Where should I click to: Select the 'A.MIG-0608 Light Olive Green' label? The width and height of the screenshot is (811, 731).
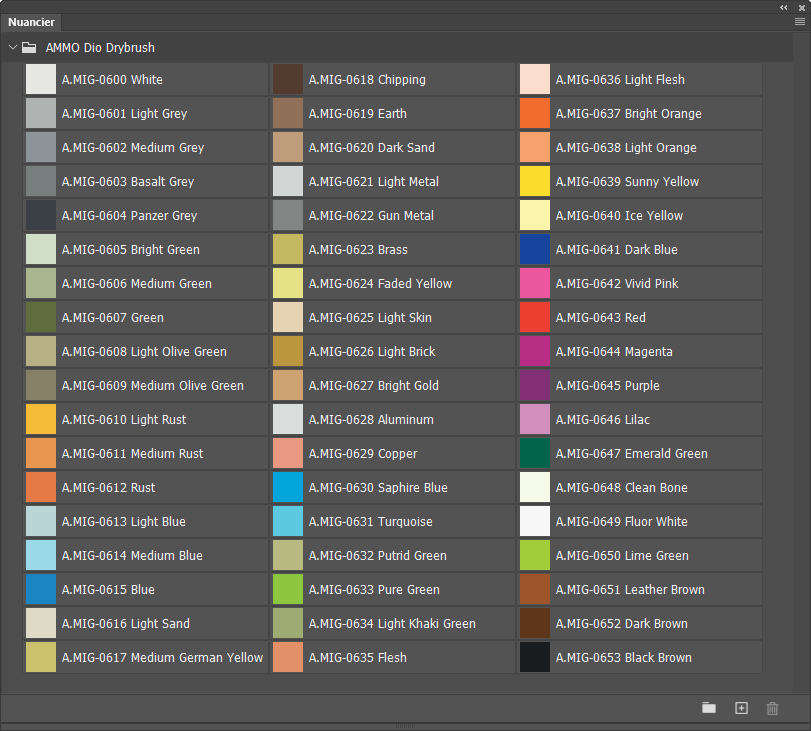(144, 352)
